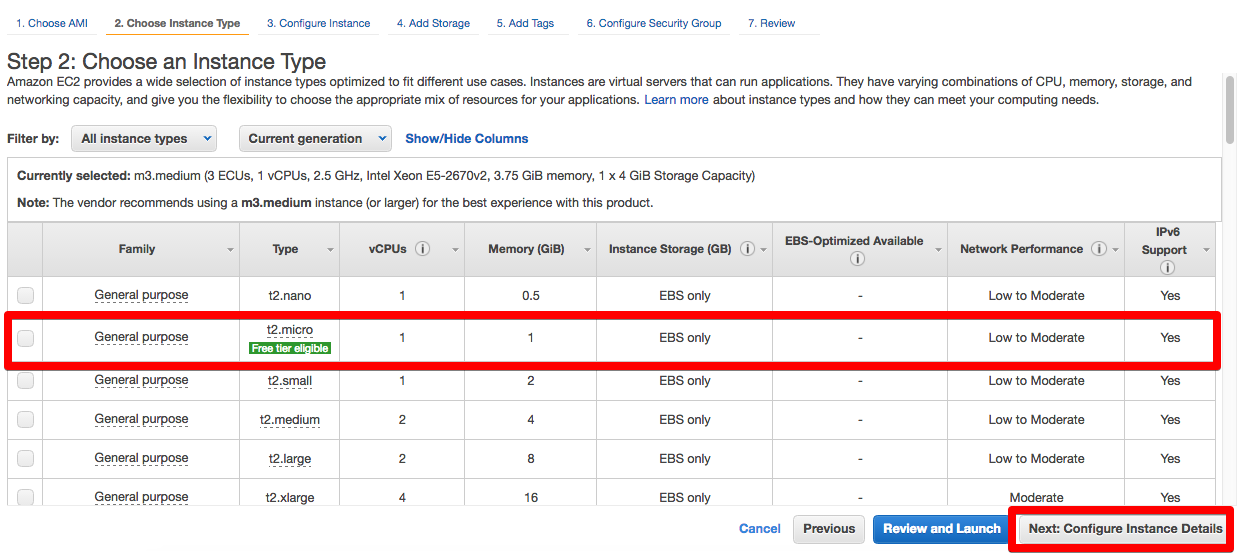Select the t2.micro instance checkbox
1238x555 pixels.
(25, 338)
